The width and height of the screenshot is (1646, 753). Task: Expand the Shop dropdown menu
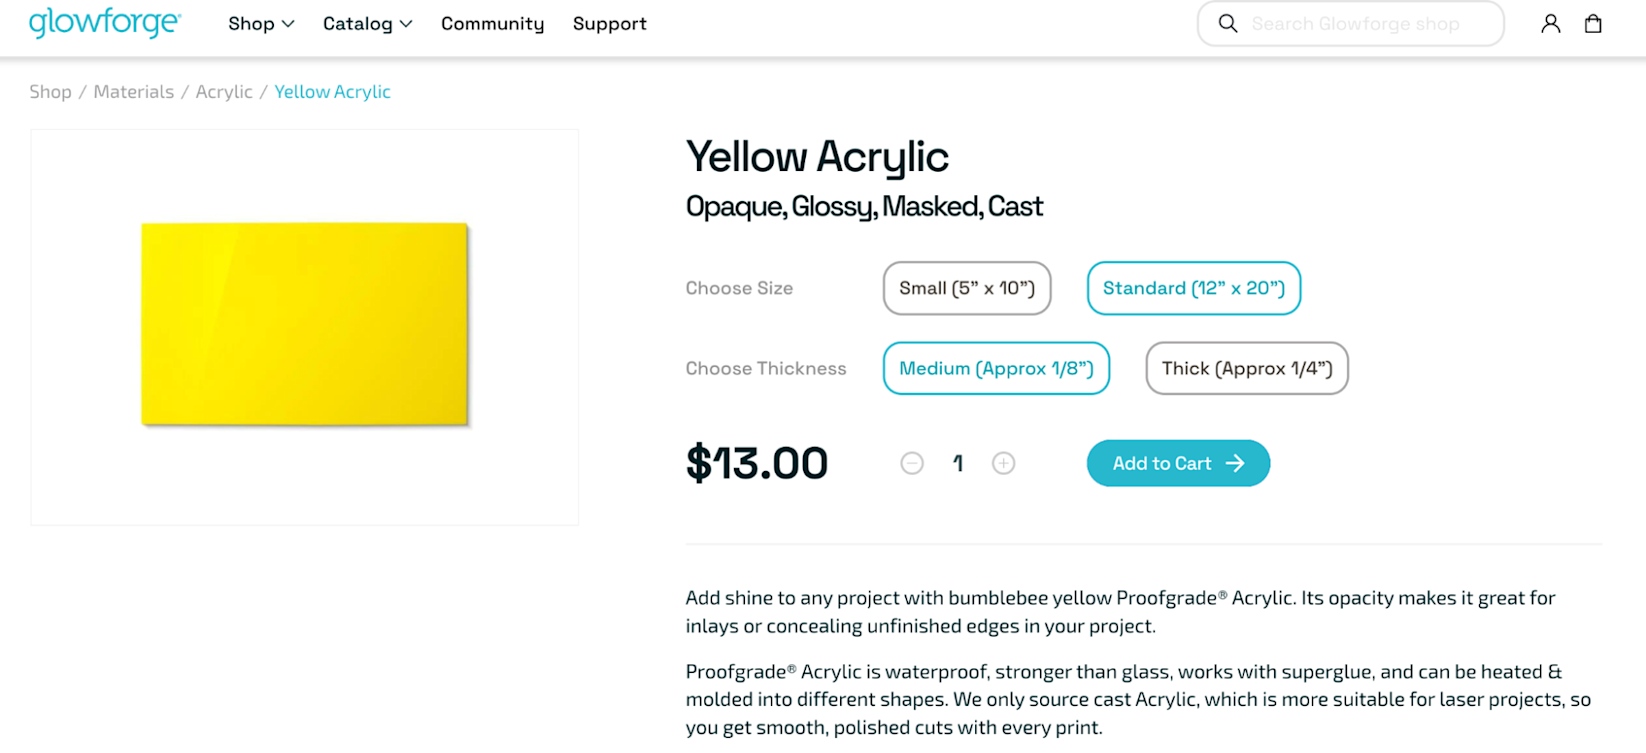click(x=261, y=24)
